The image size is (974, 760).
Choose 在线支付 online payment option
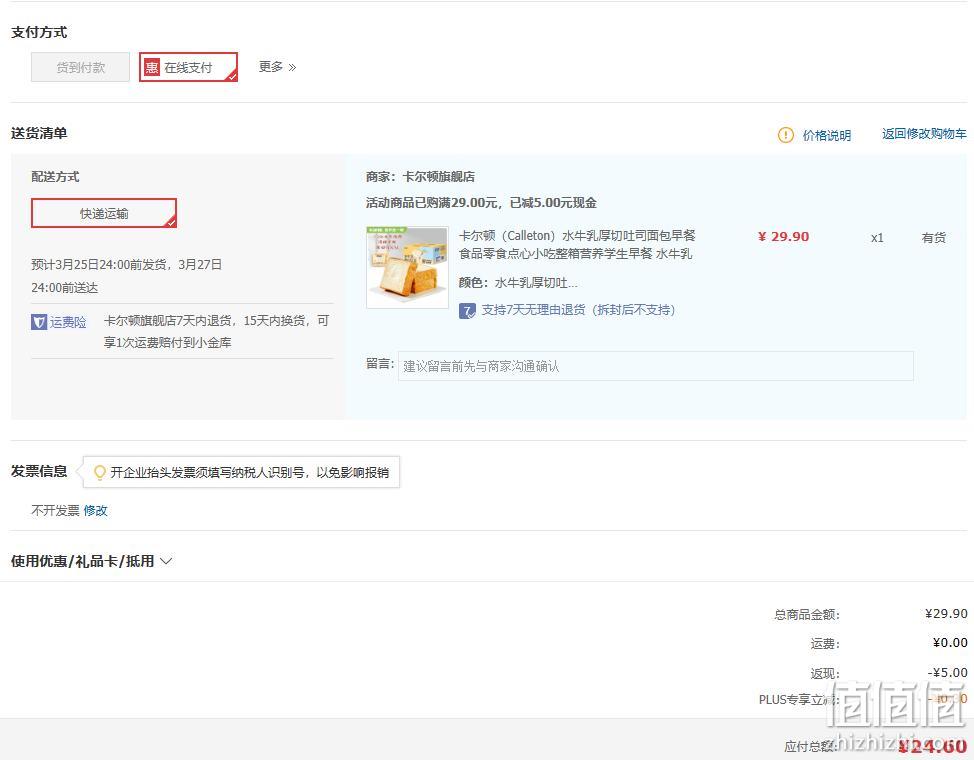click(x=188, y=67)
